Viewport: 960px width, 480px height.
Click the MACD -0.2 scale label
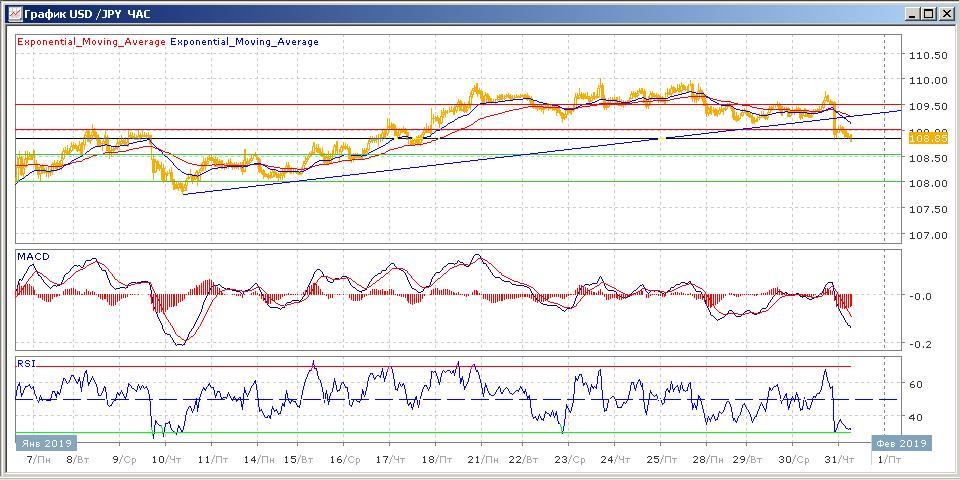pos(920,344)
